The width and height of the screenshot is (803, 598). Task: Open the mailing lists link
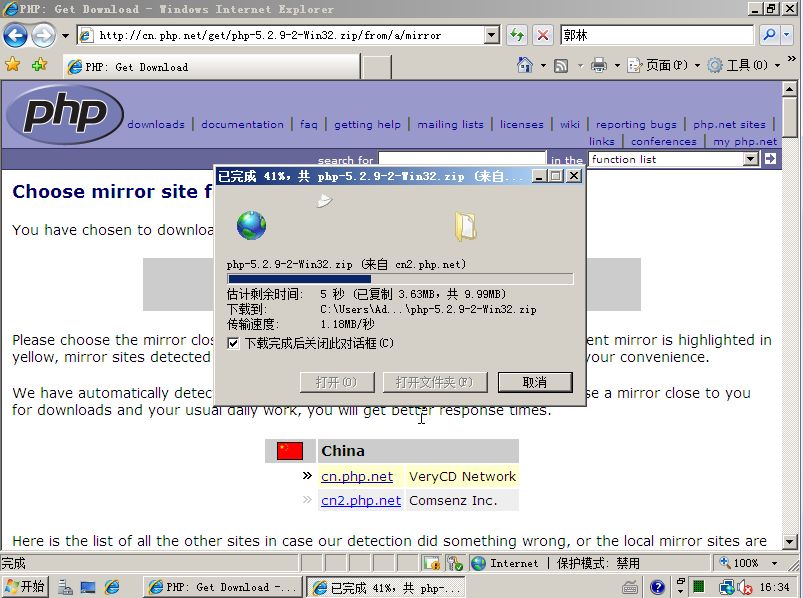pyautogui.click(x=450, y=124)
